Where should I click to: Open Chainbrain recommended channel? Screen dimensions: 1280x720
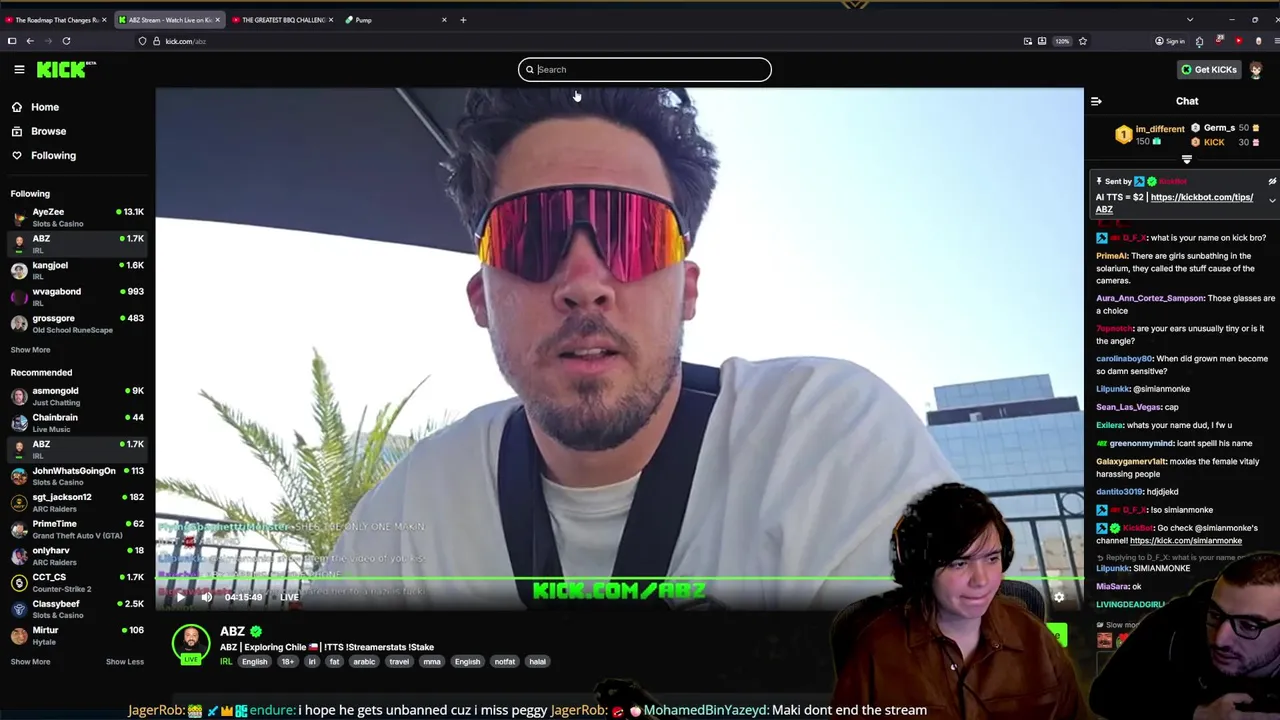(77, 422)
